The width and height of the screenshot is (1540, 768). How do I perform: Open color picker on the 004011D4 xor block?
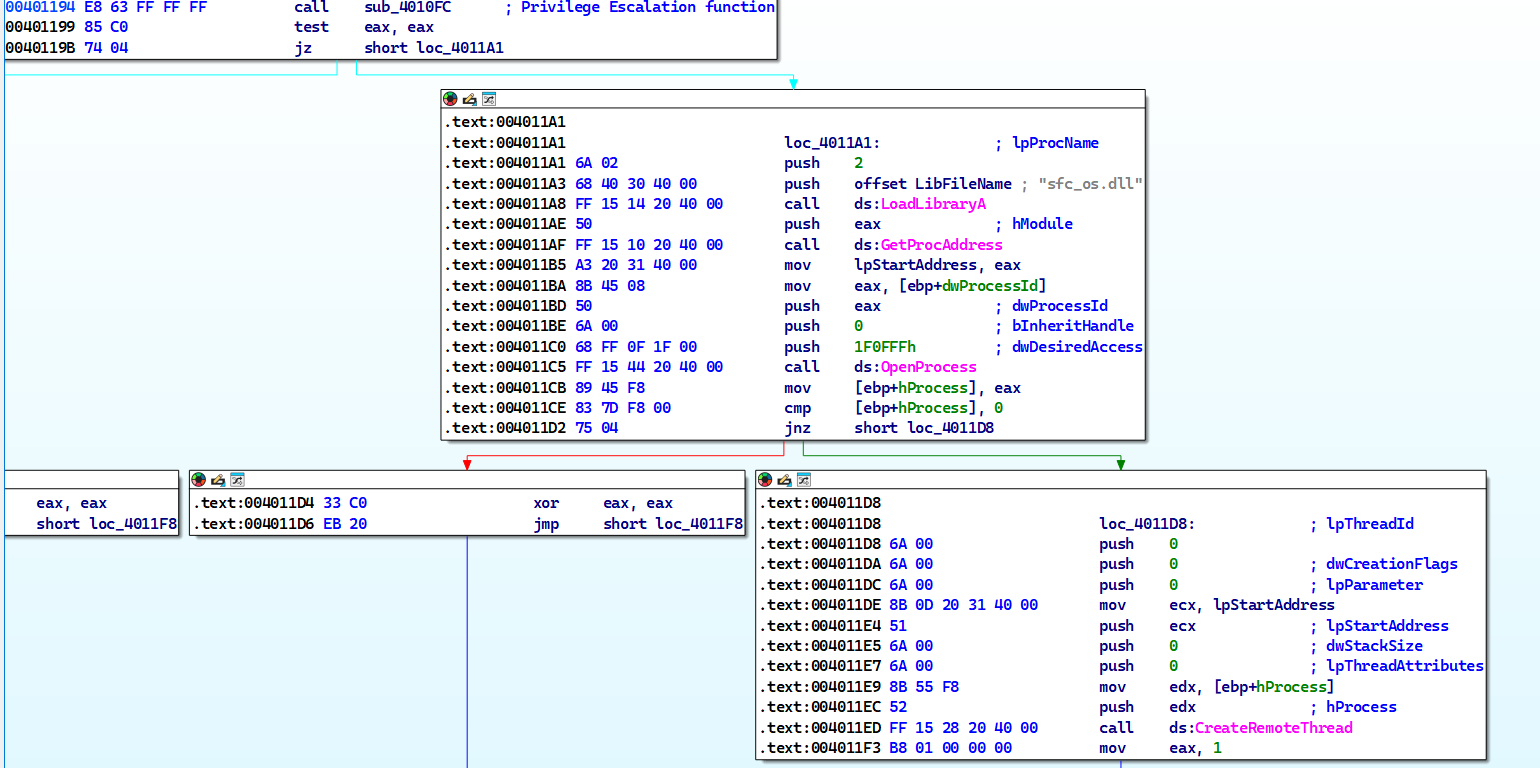(198, 480)
